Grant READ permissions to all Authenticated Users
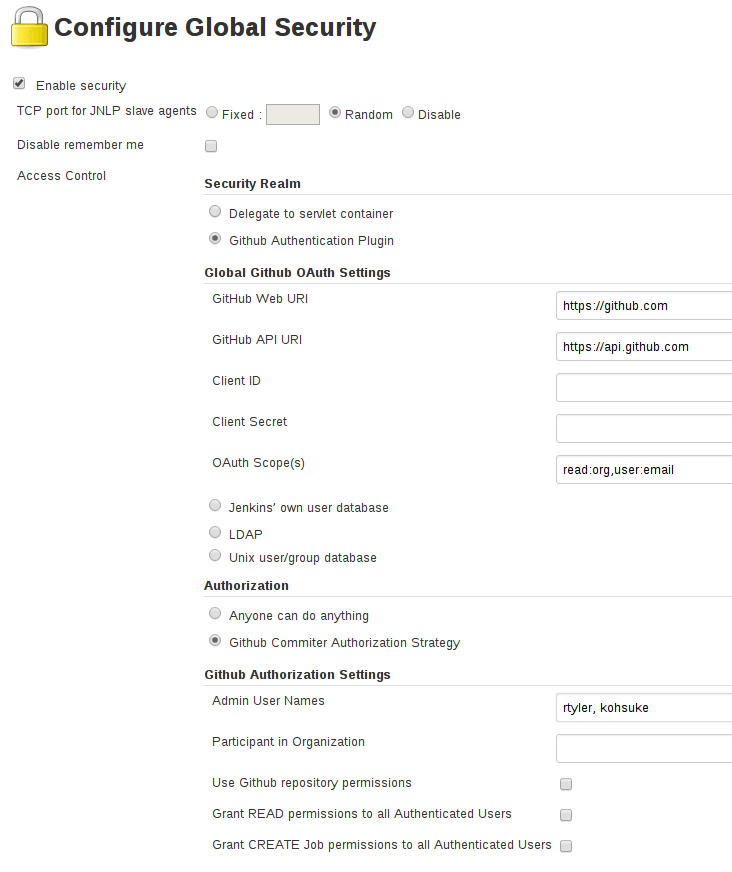Screen dimensions: 732x872 point(566,815)
